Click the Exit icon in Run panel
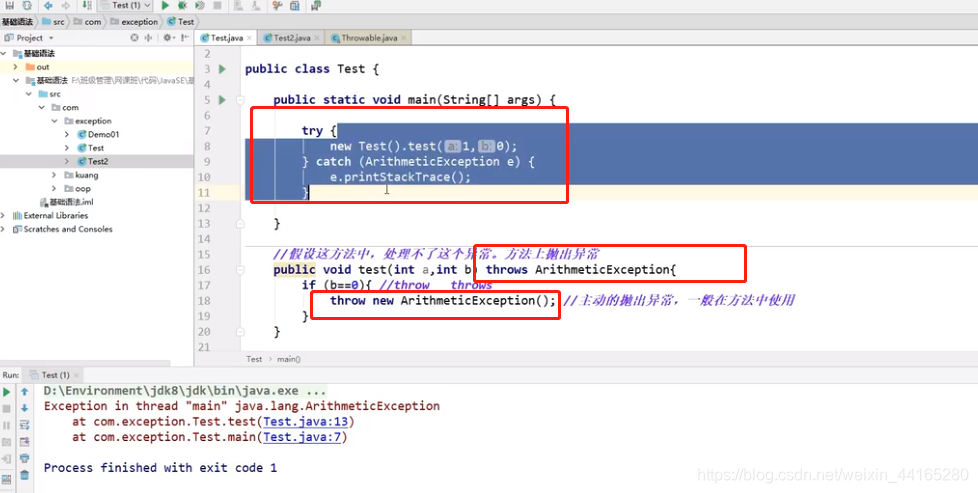 [7, 458]
